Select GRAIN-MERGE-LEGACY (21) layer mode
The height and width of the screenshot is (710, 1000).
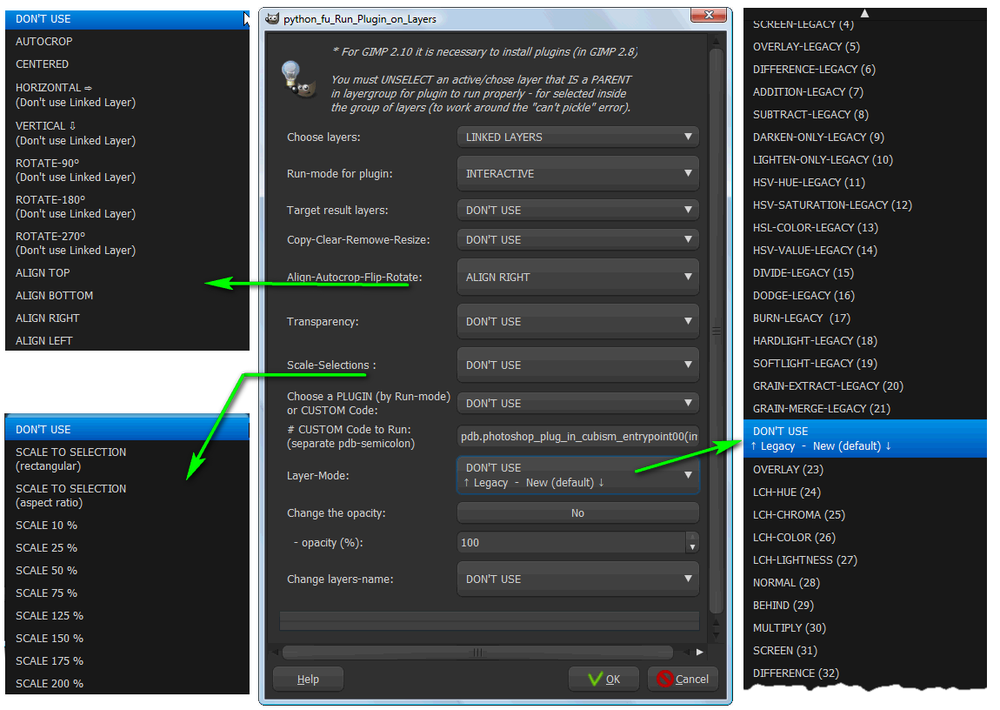point(865,409)
